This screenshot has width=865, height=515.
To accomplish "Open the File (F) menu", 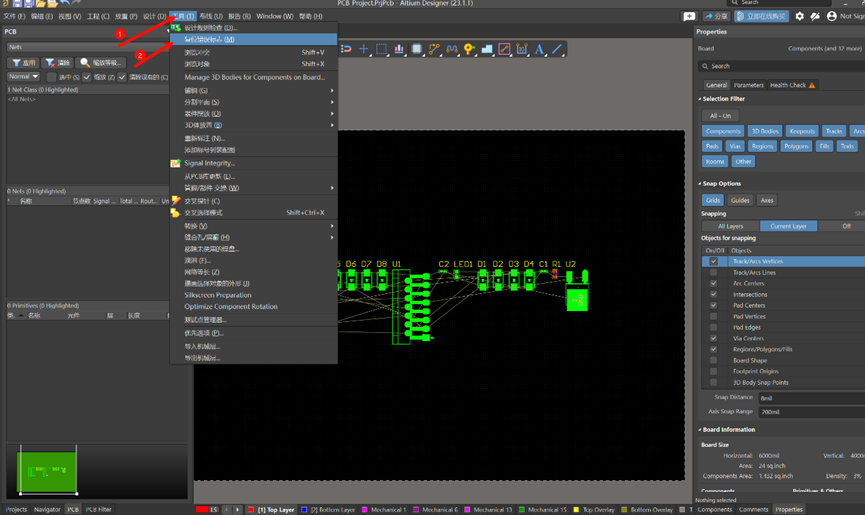I will pos(14,16).
